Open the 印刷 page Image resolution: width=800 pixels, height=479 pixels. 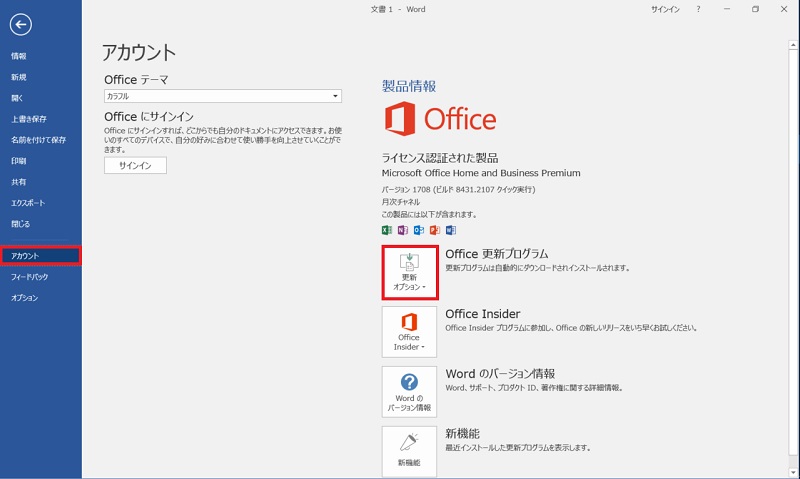point(19,161)
